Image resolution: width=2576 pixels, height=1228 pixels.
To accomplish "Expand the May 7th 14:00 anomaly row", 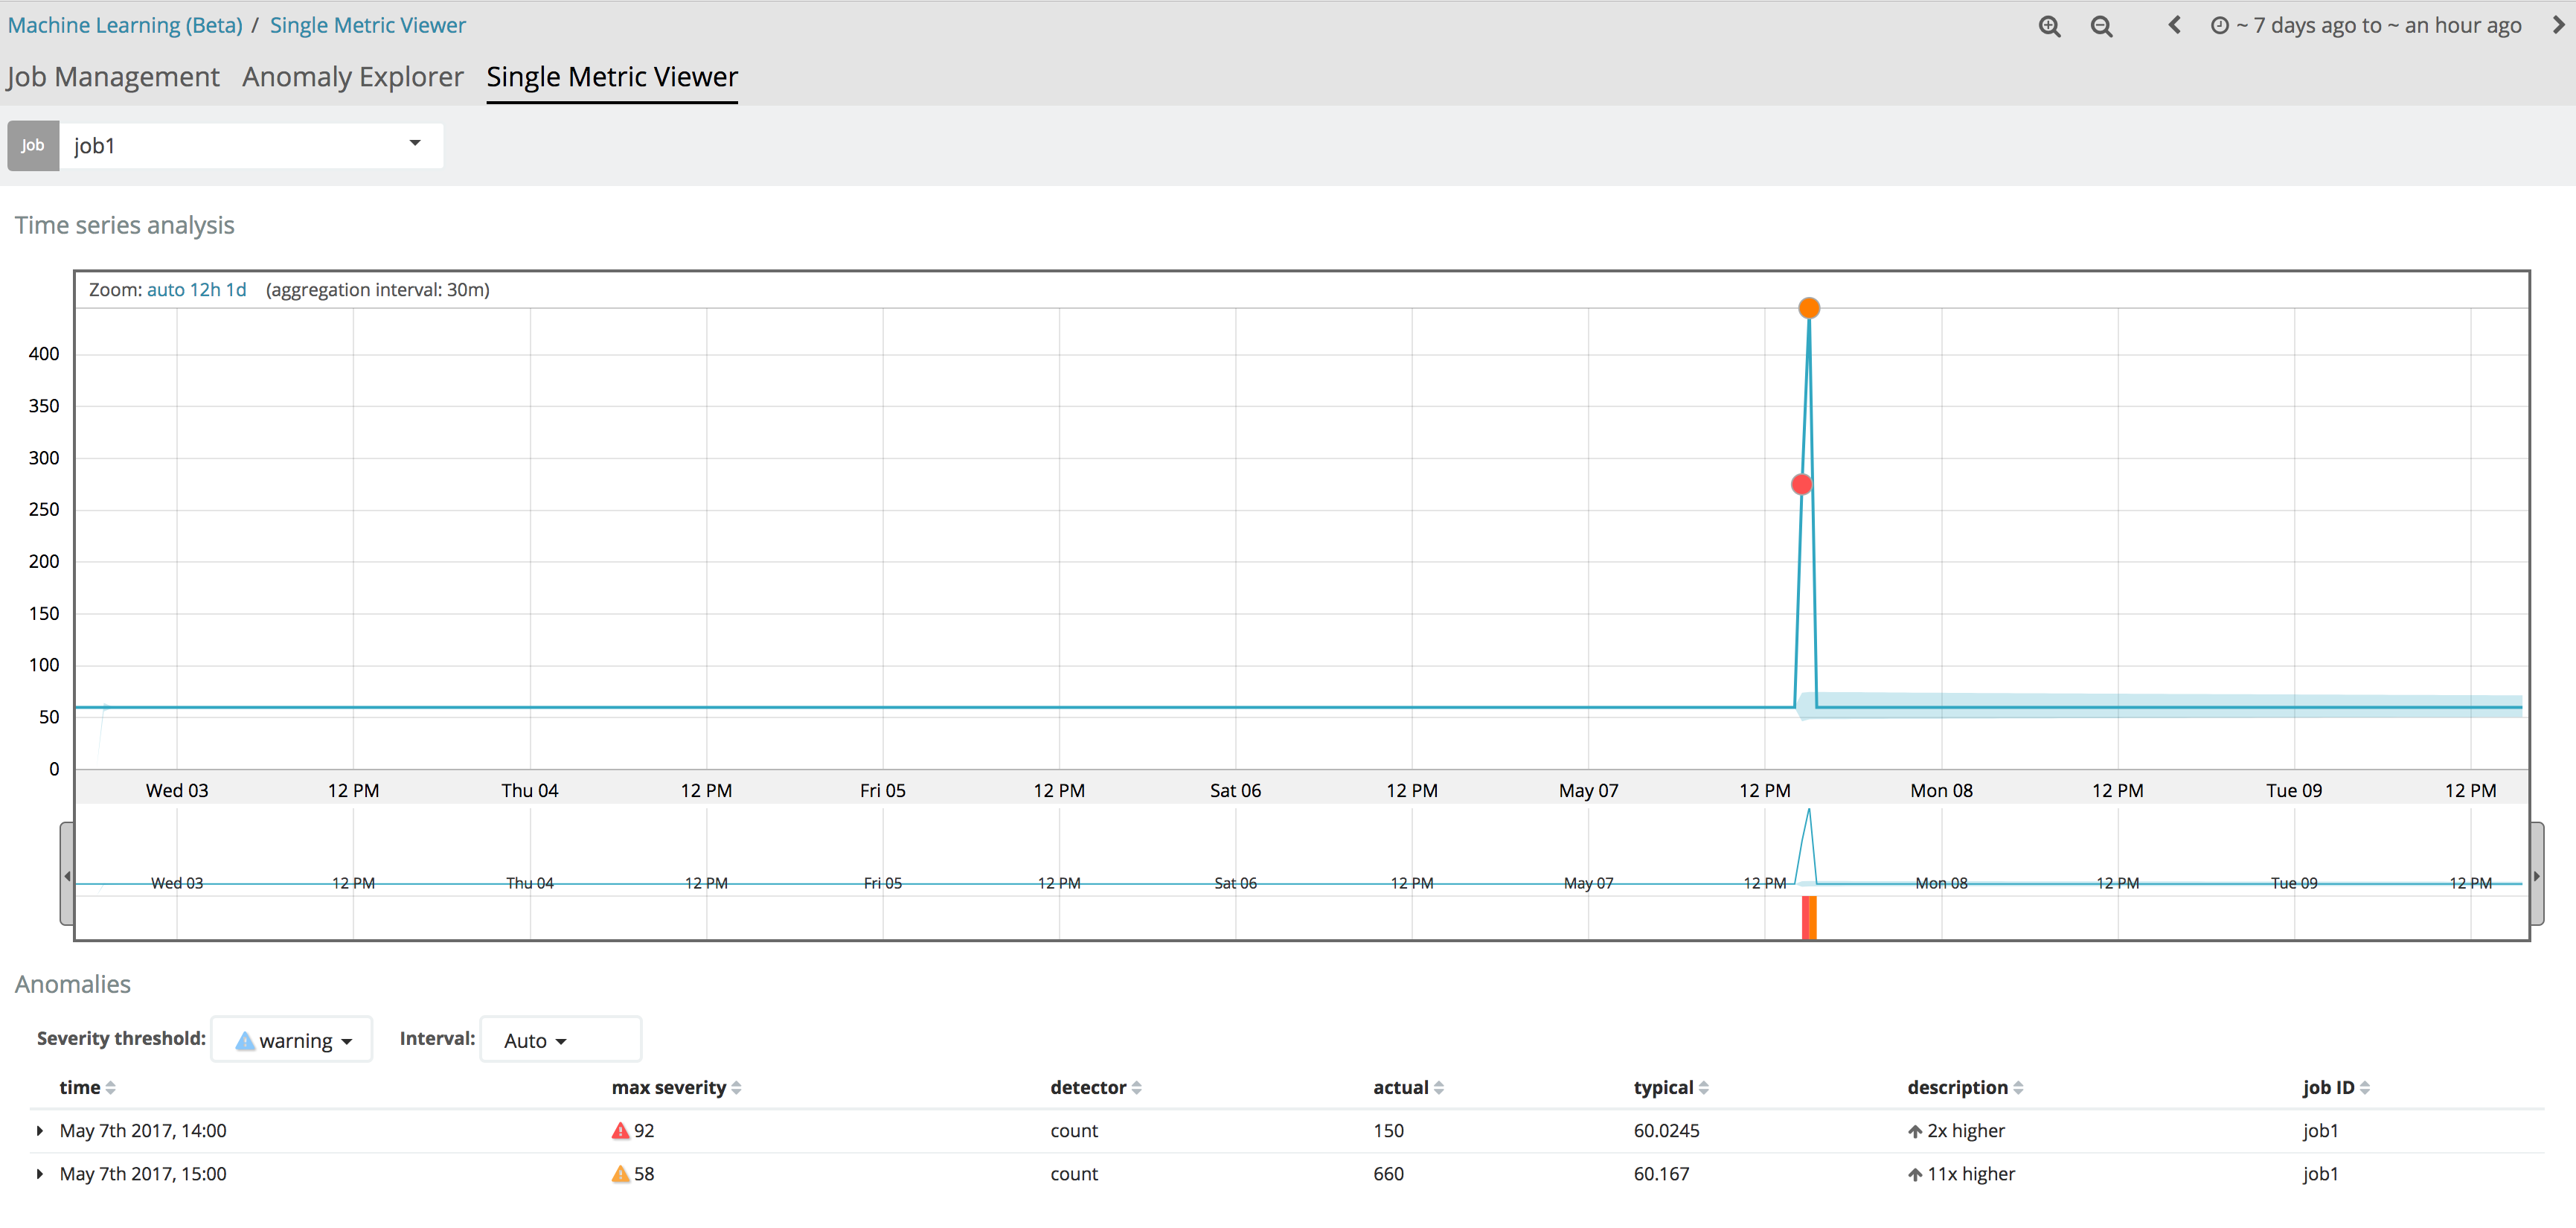I will pyautogui.click(x=40, y=1131).
